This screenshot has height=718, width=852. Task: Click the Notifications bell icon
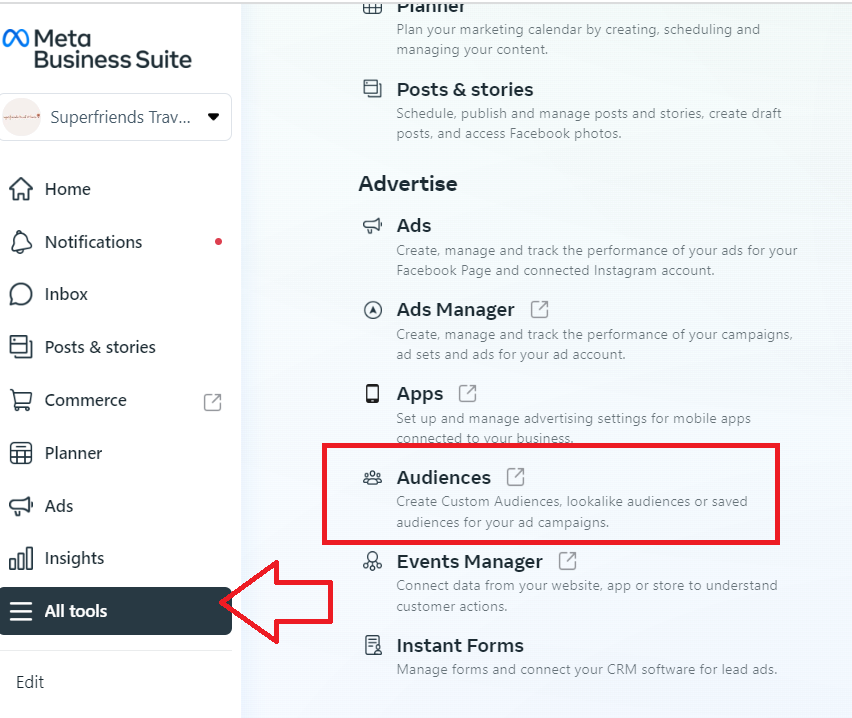coord(21,242)
